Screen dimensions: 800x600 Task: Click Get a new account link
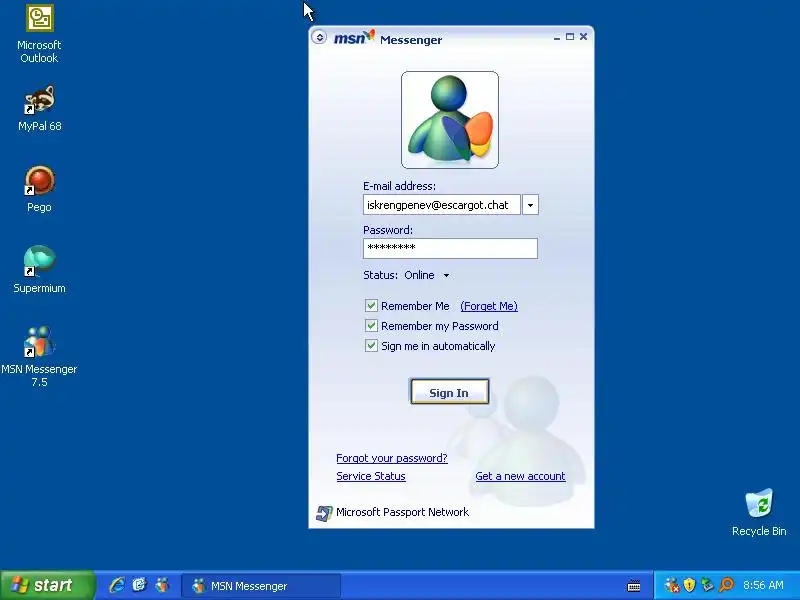pyautogui.click(x=520, y=476)
